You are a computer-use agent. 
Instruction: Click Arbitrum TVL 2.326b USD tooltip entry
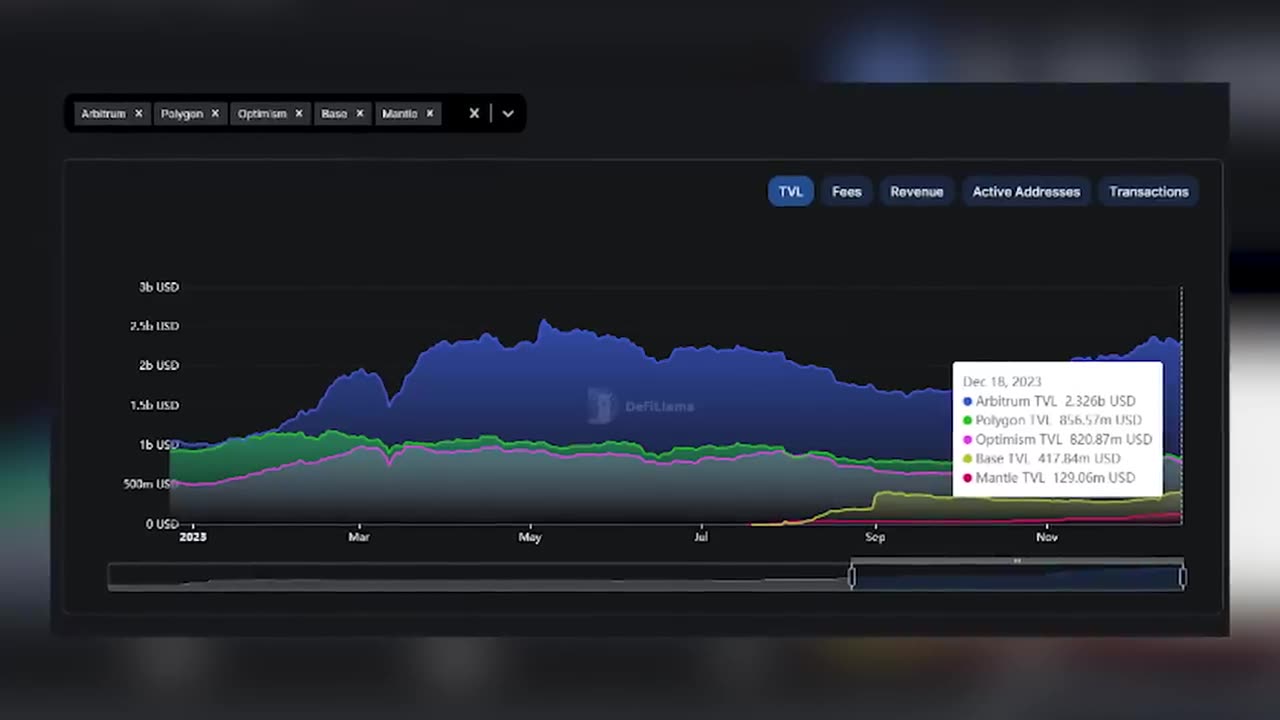pyautogui.click(x=1049, y=401)
